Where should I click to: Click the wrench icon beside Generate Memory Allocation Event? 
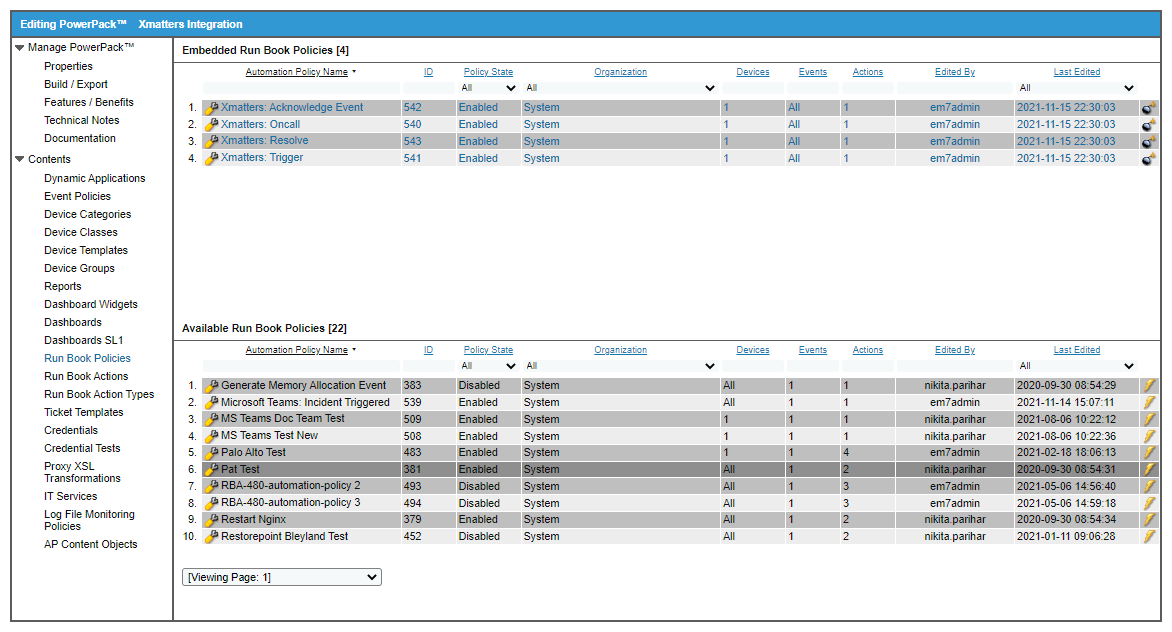211,386
